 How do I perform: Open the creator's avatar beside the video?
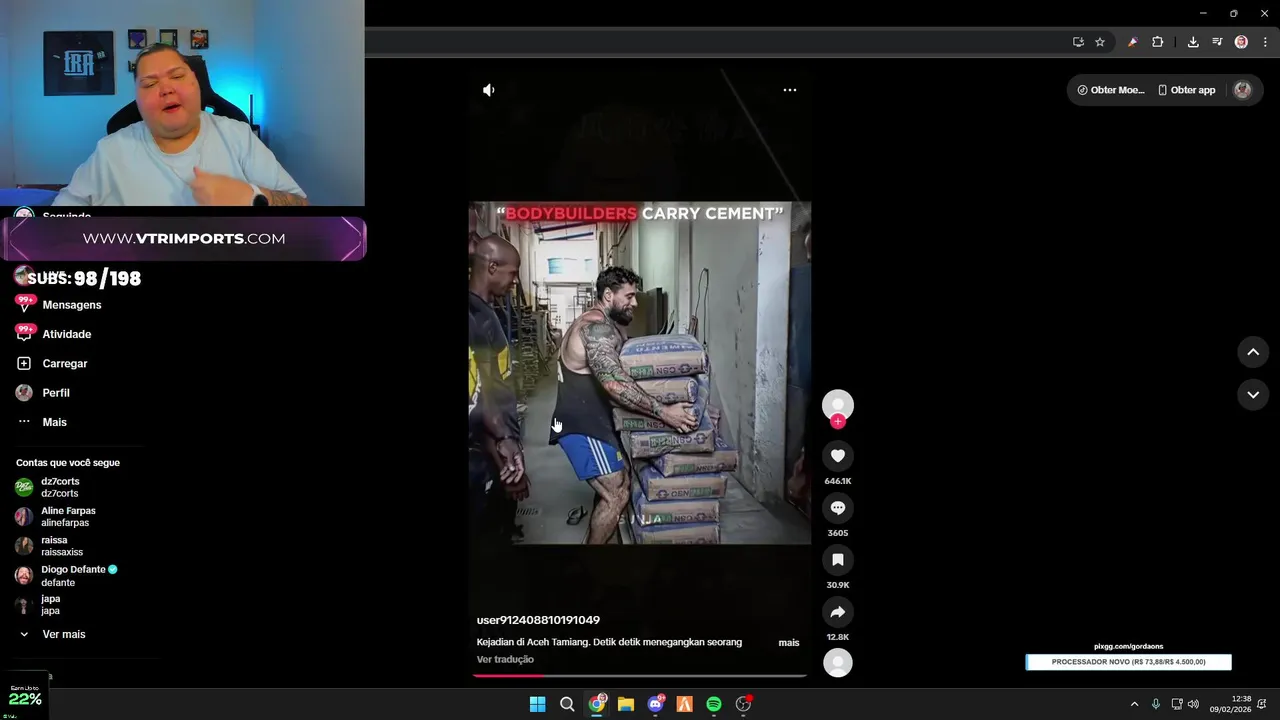[838, 404]
